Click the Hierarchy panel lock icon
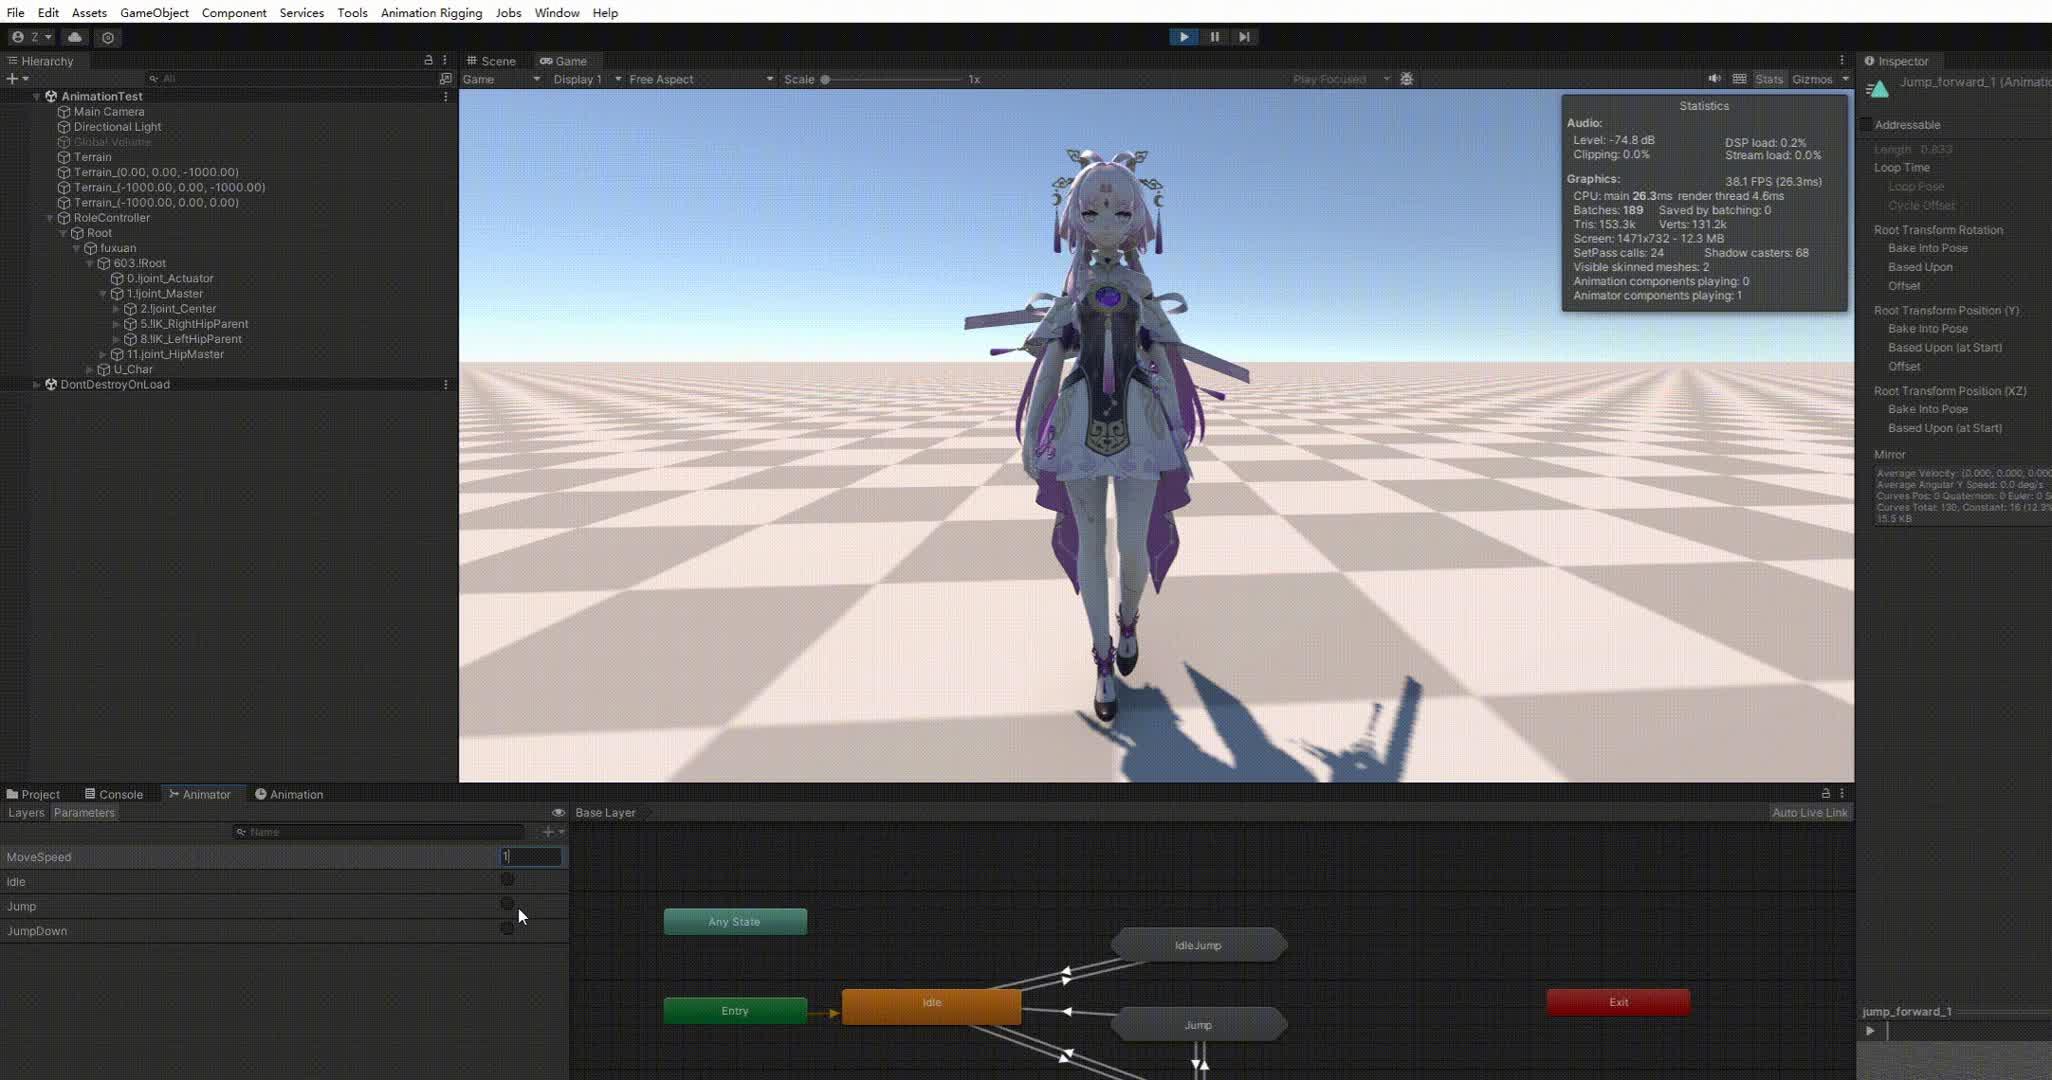The height and width of the screenshot is (1080, 2052). [x=428, y=61]
